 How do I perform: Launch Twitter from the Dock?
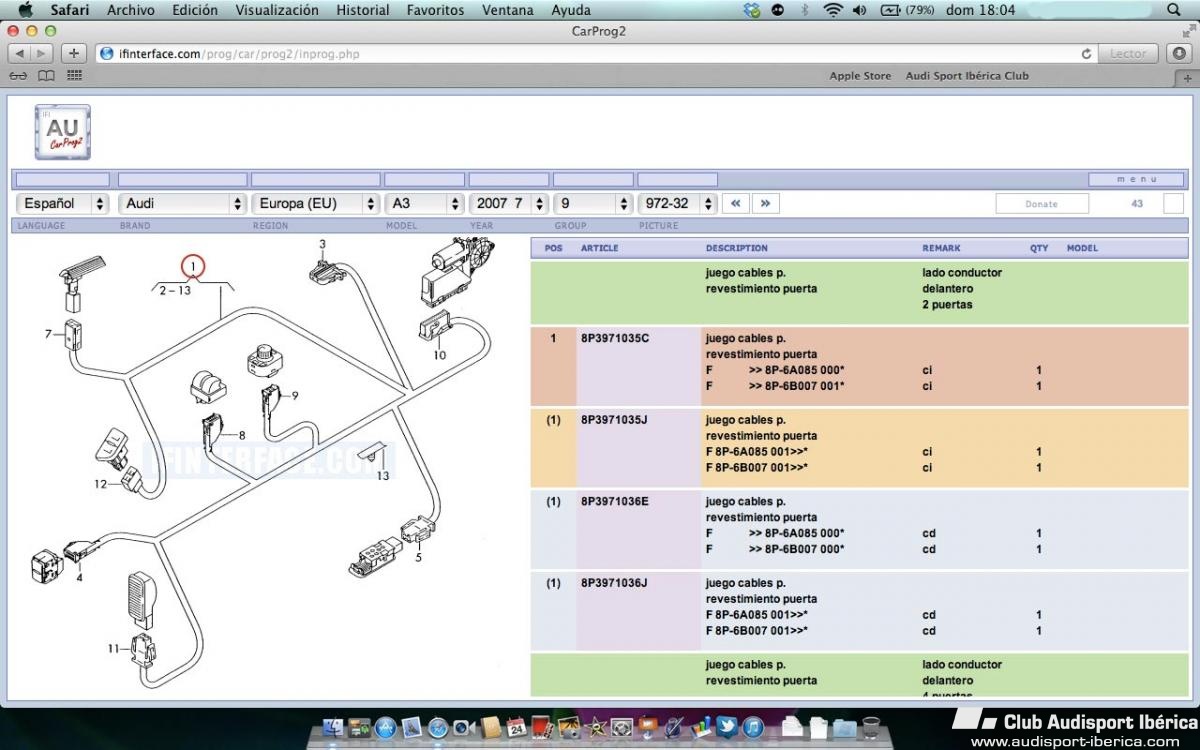726,727
